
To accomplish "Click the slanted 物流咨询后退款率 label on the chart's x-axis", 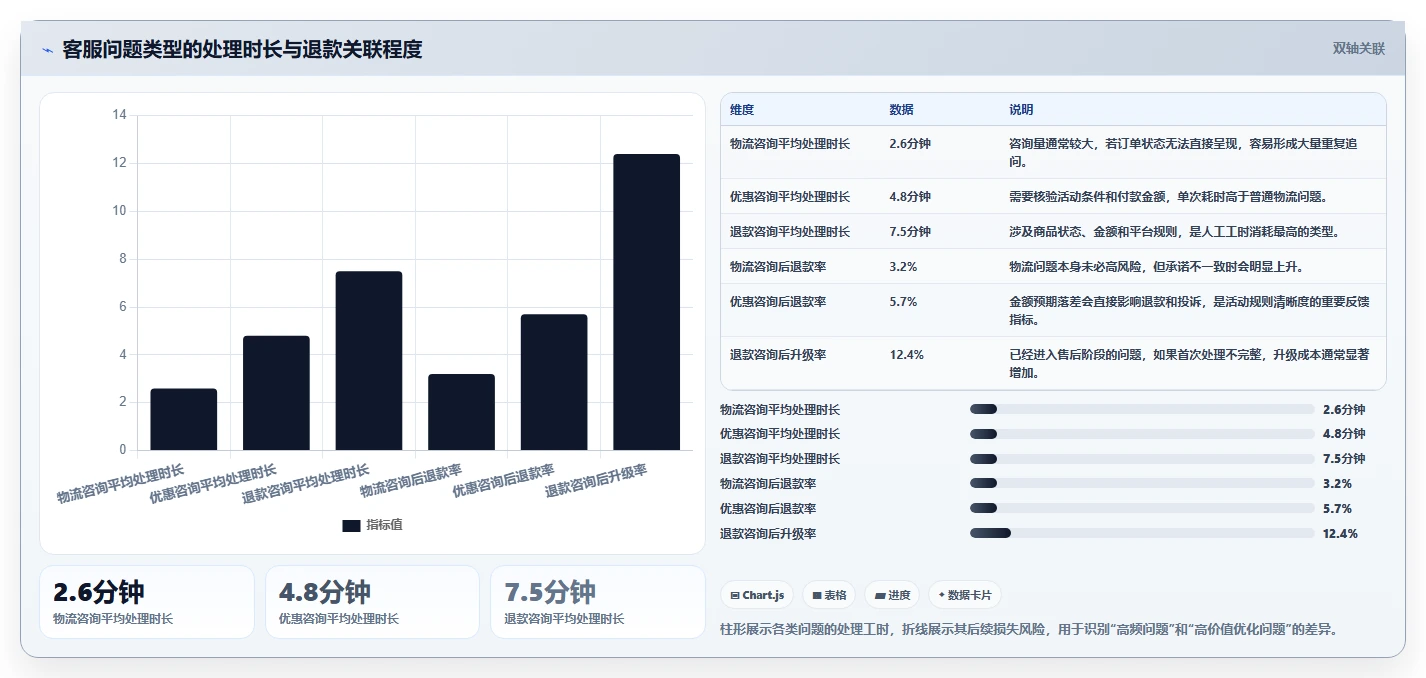I will (x=411, y=481).
